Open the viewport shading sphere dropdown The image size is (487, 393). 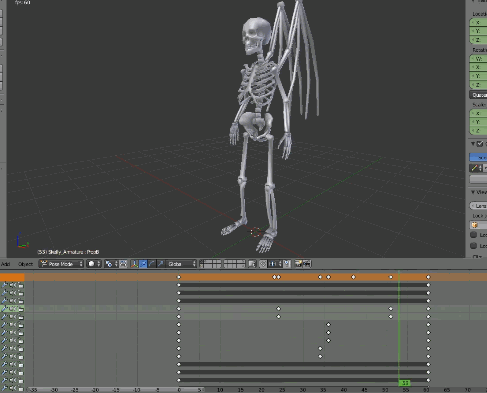coord(94,264)
